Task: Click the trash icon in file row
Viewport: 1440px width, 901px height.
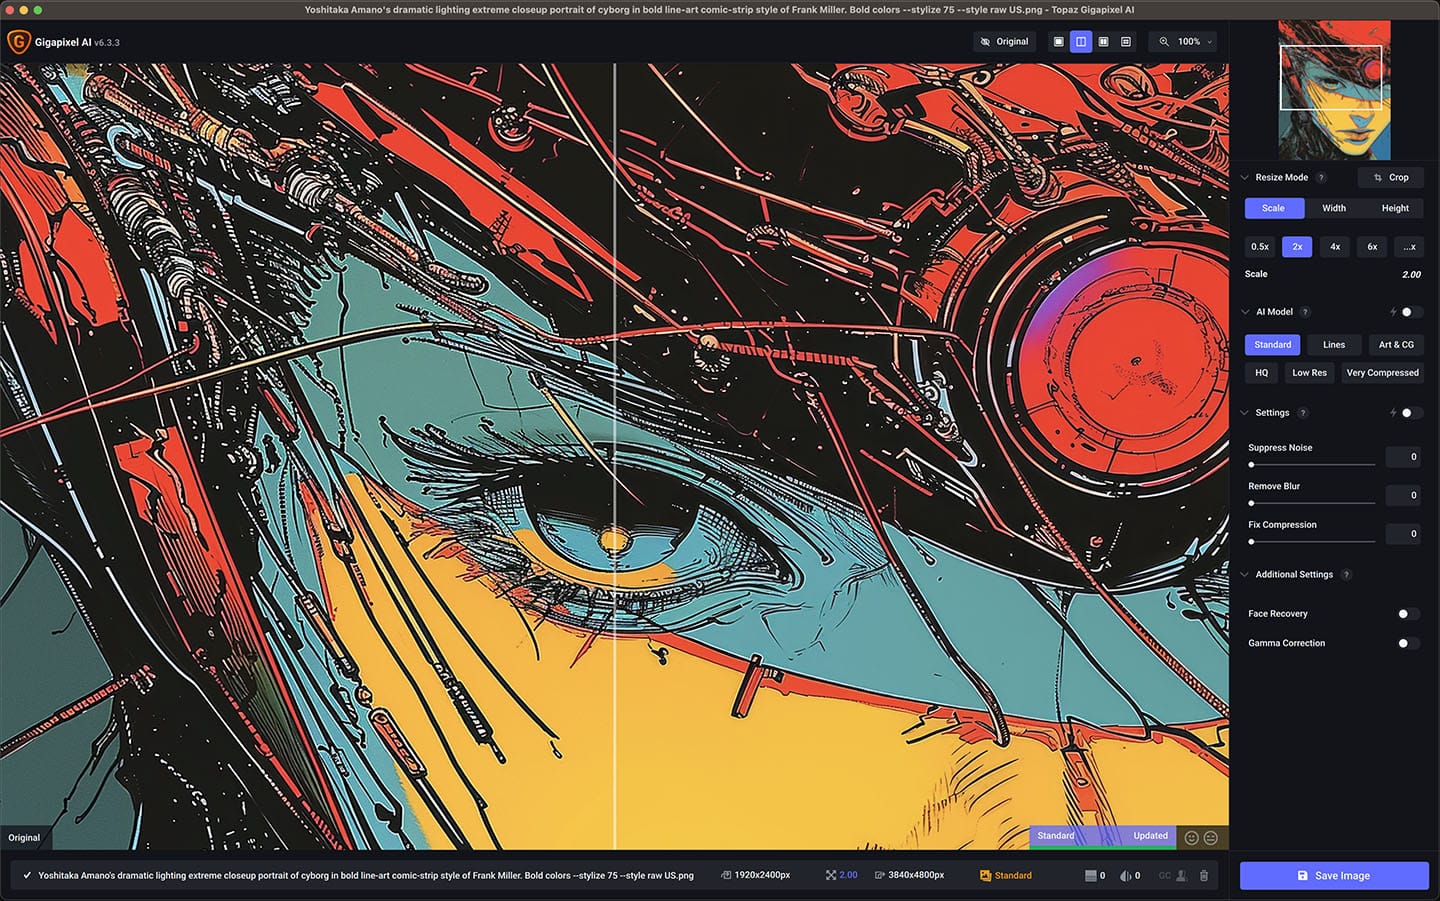Action: [1204, 876]
